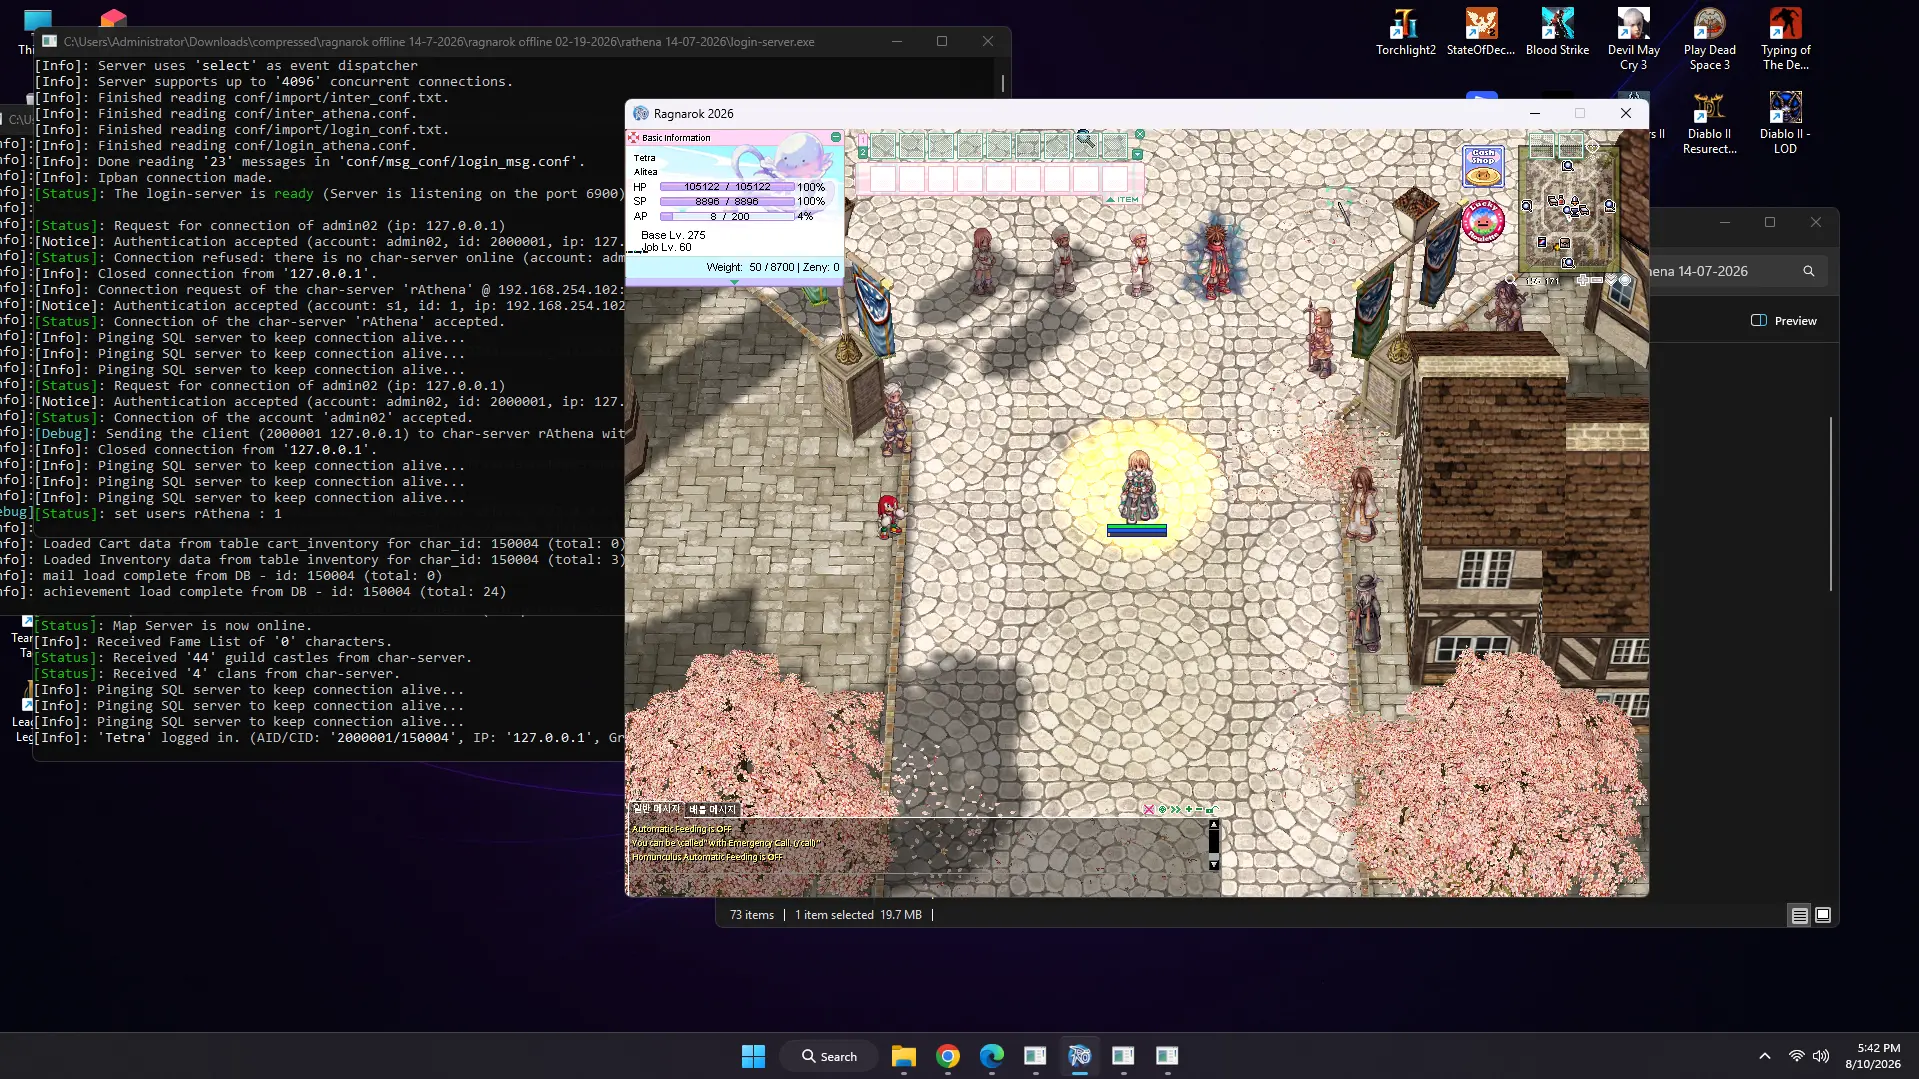Click the SP bar in Basic Information
The height and width of the screenshot is (1079, 1919).
(x=727, y=201)
